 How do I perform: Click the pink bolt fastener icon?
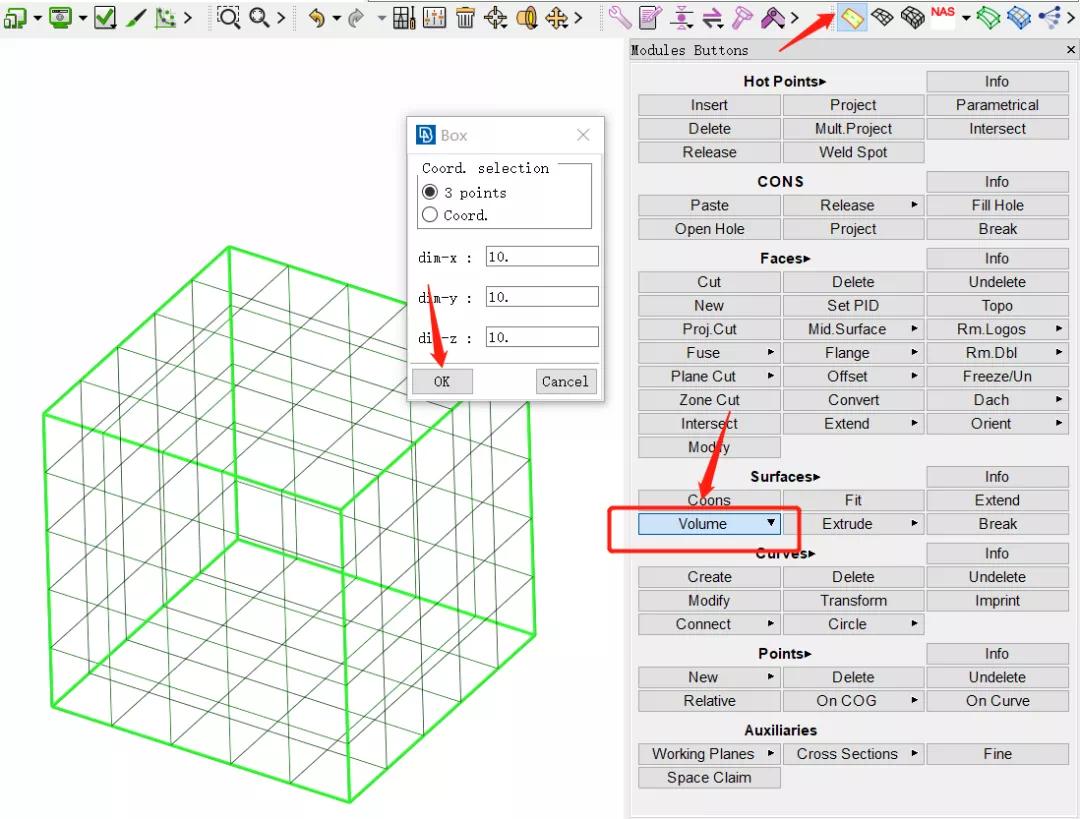(x=742, y=17)
